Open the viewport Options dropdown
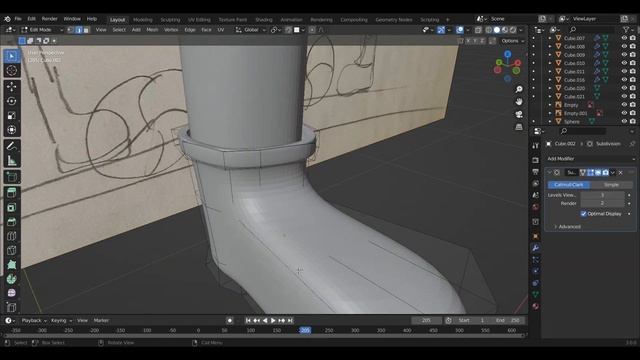This screenshot has width=640, height=360. 513,41
